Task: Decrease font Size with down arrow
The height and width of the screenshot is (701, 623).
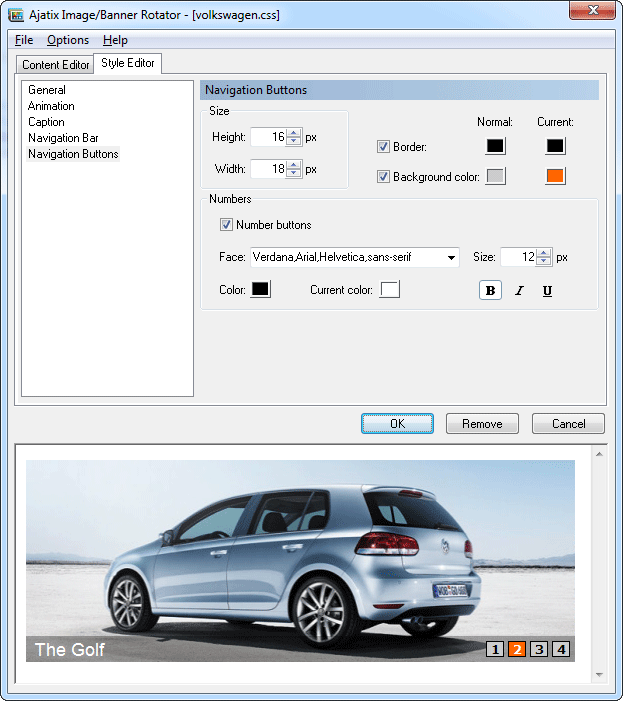Action: 543,261
